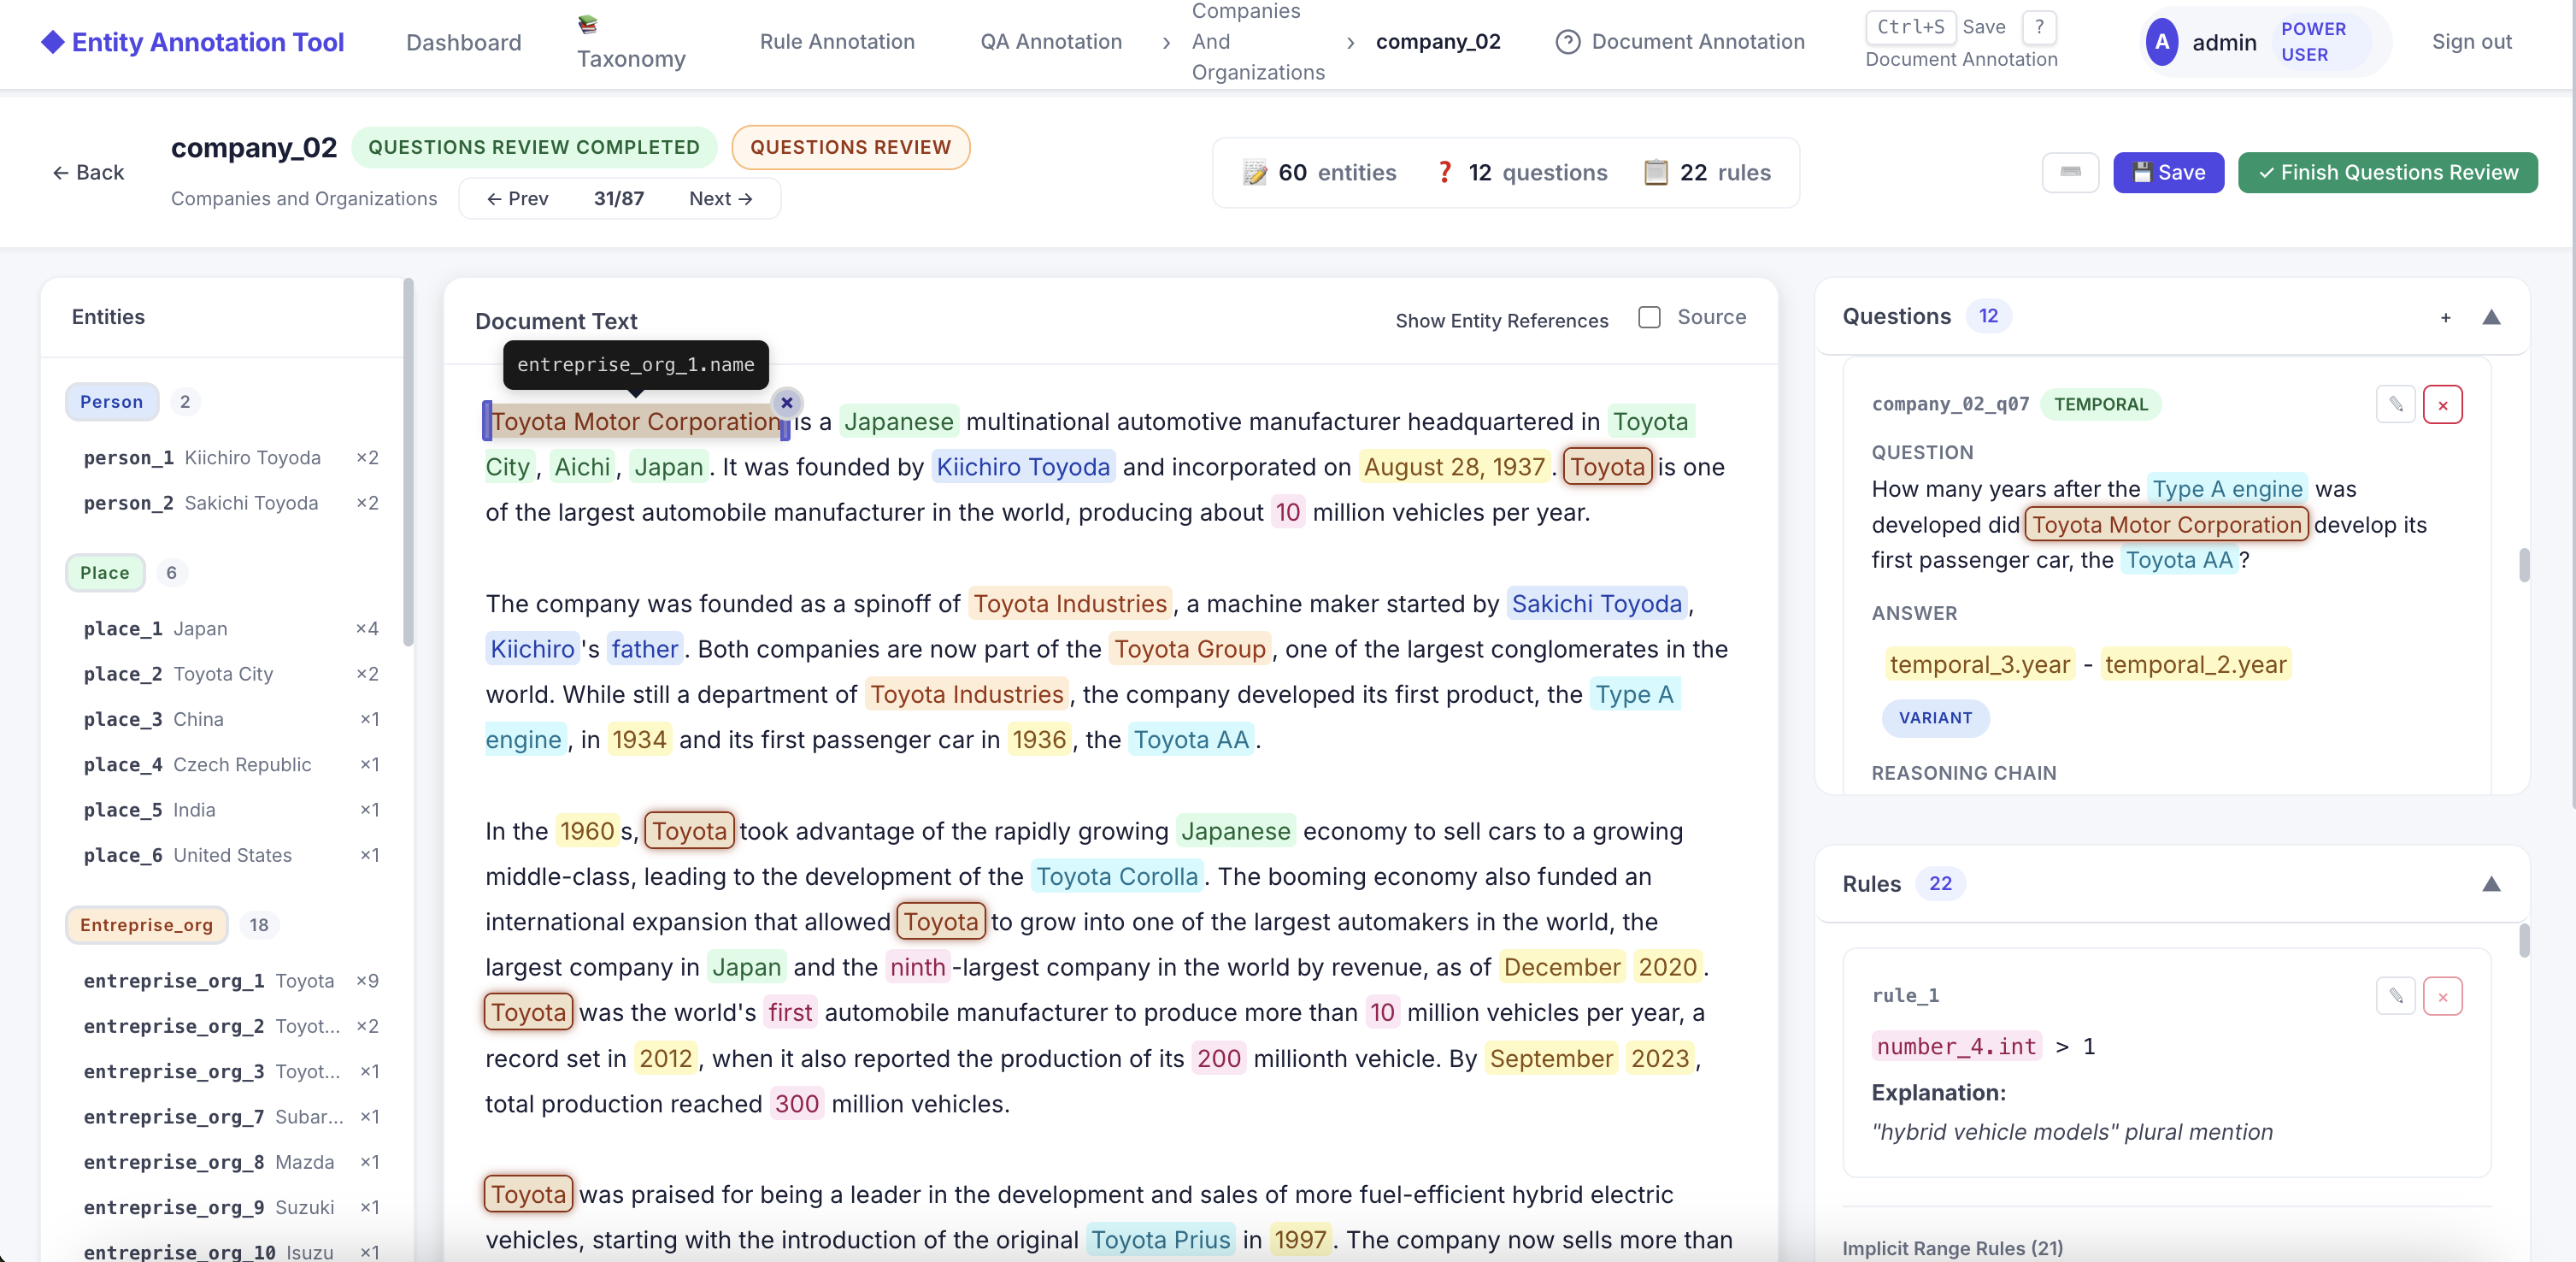Delete question company_02_q07 with the red x

[2442, 405]
